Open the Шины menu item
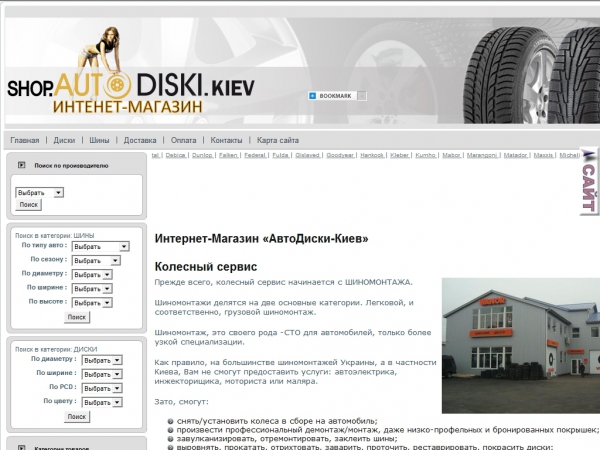Image resolution: width=600 pixels, height=450 pixels. [x=99, y=140]
